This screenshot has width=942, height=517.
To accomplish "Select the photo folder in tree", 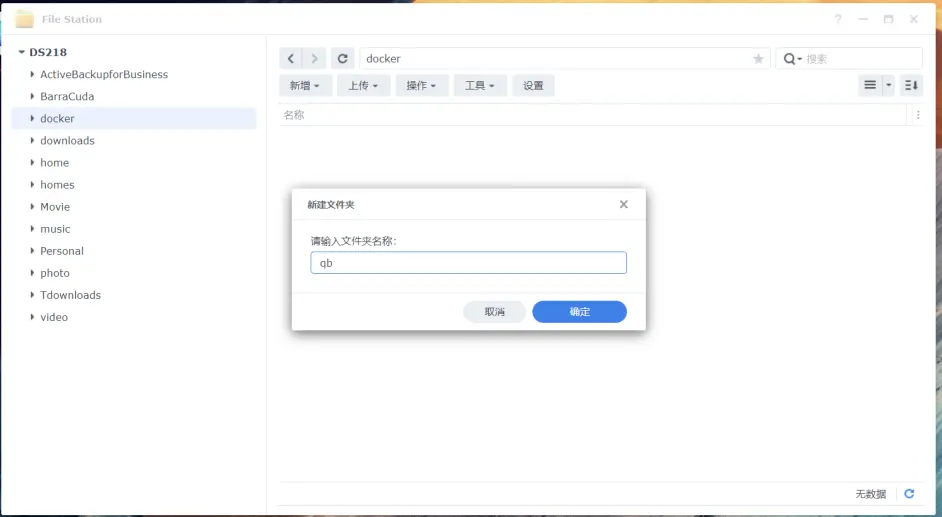I will (55, 273).
